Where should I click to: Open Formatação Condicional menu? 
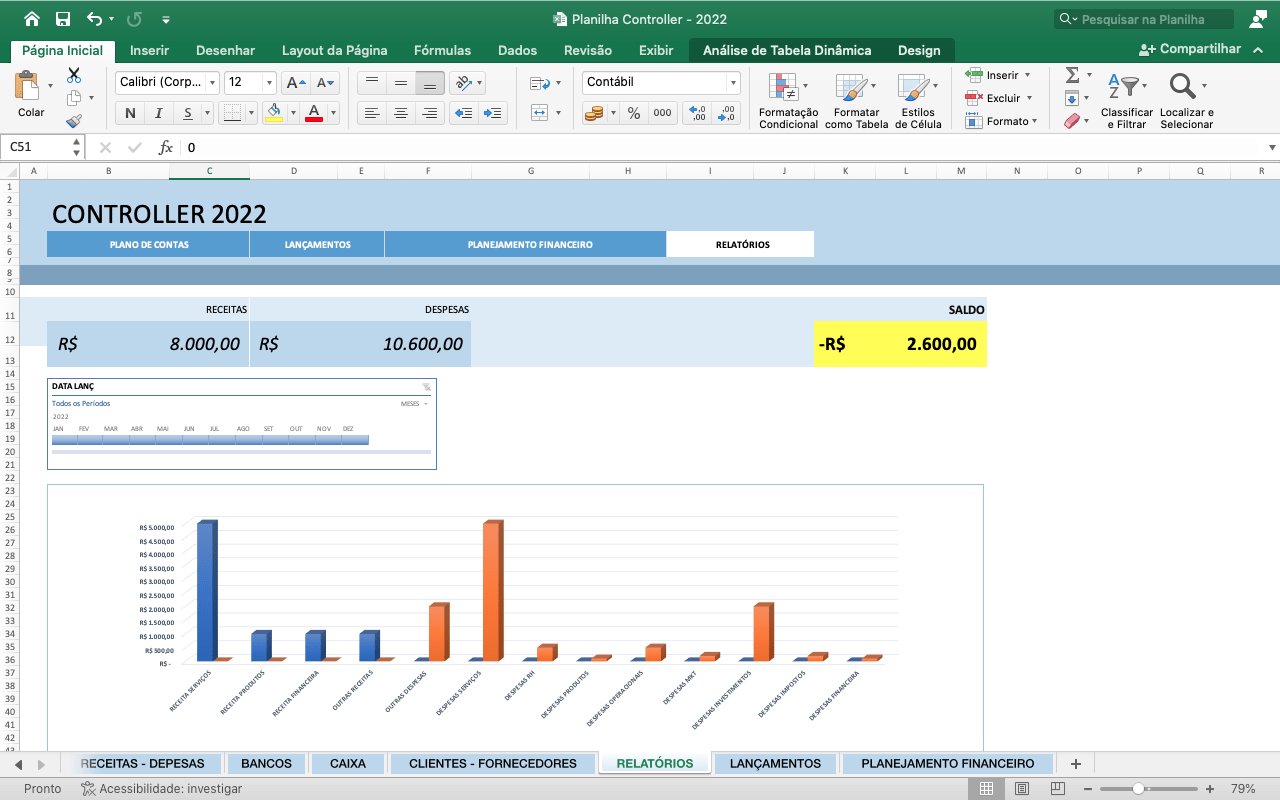[788, 100]
